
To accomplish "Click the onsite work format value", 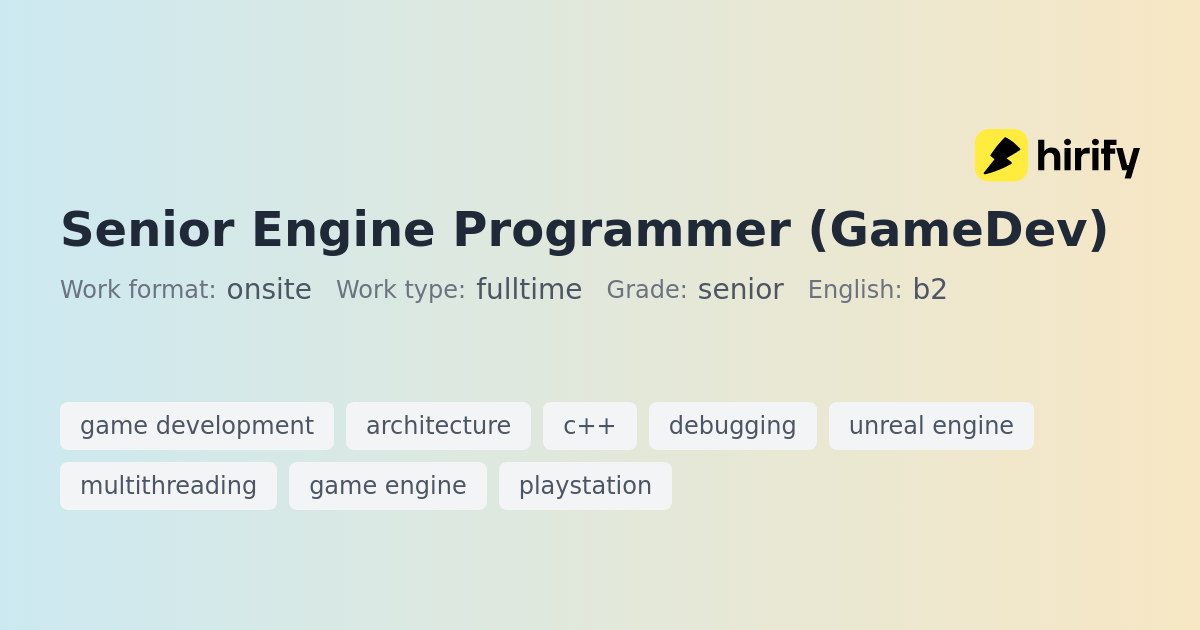I will pyautogui.click(x=269, y=290).
